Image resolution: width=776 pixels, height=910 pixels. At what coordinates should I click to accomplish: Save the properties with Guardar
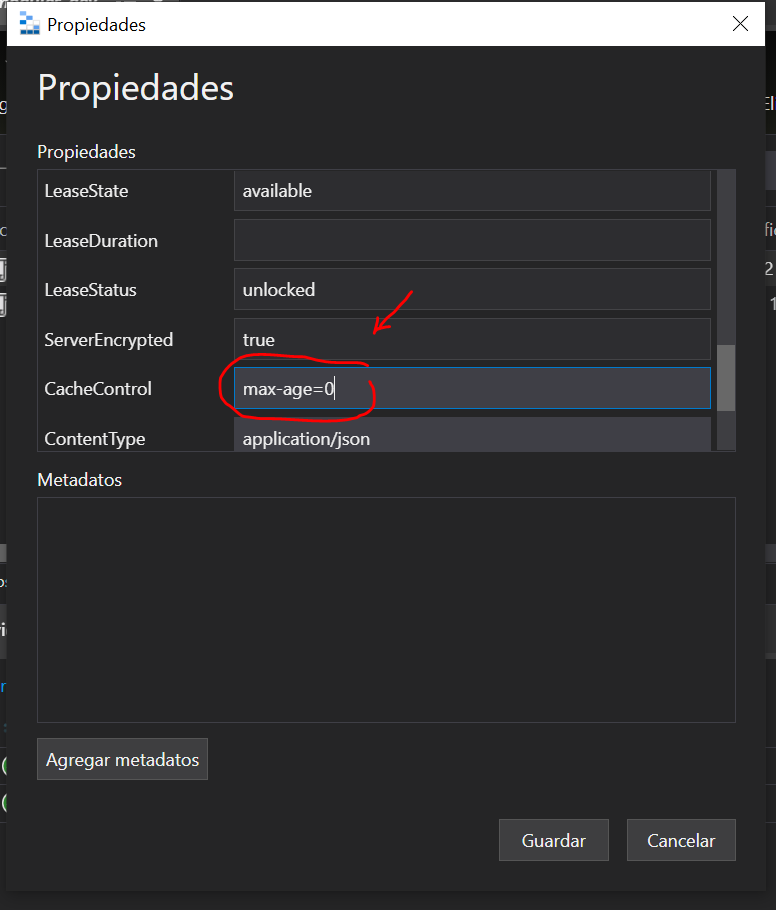(553, 840)
